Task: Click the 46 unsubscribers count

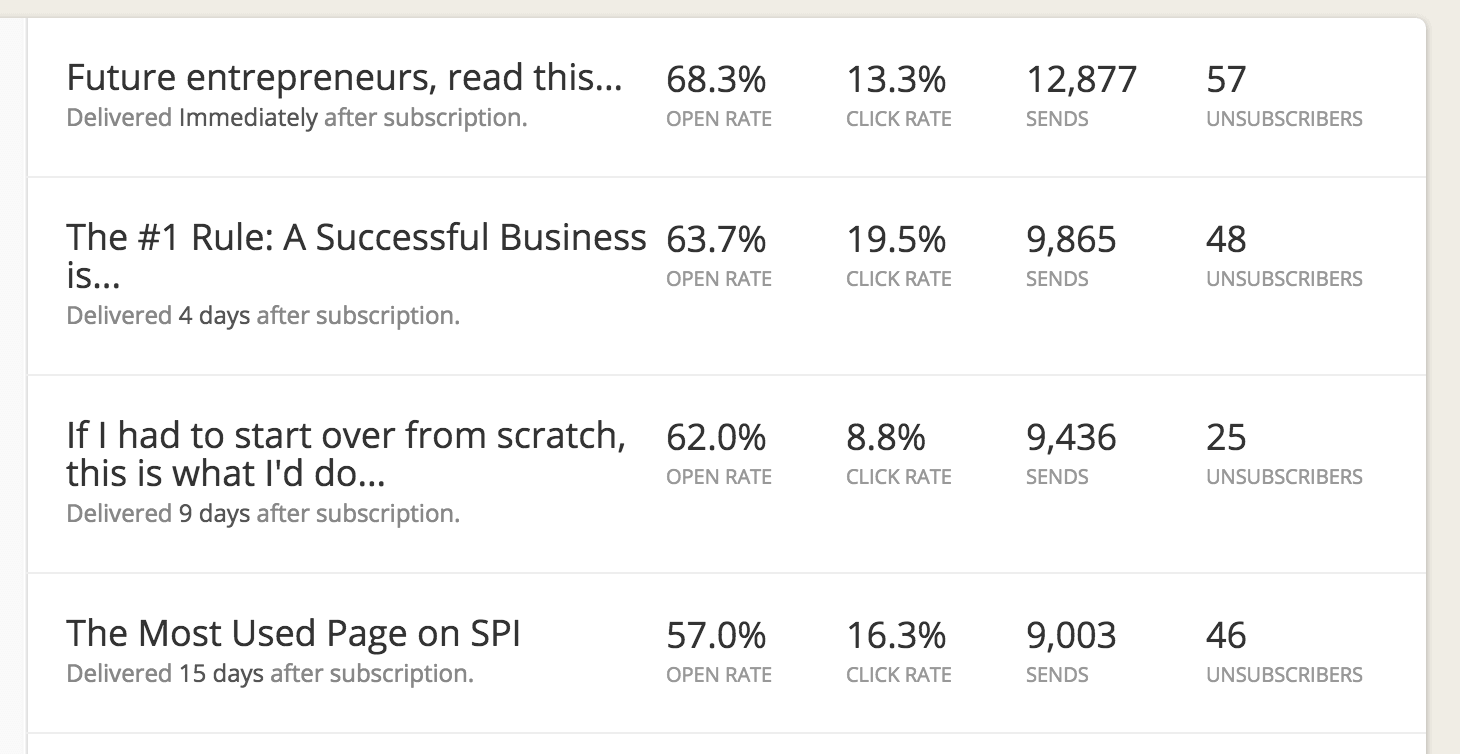Action: [1226, 635]
